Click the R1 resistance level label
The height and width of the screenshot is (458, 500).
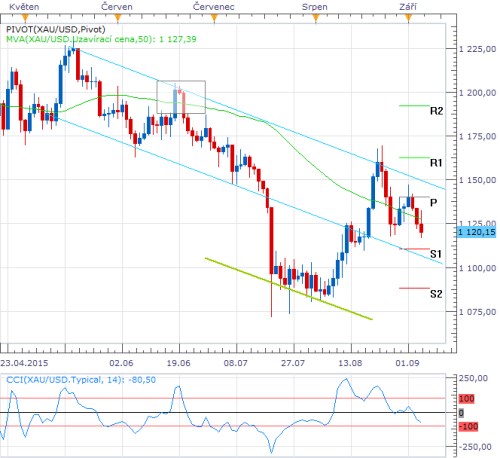436,163
